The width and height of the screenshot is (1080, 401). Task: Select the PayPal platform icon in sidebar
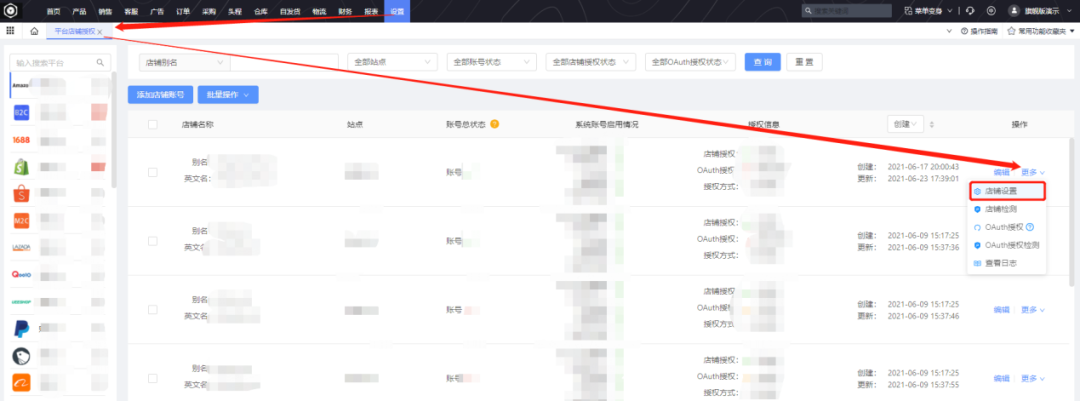21,329
